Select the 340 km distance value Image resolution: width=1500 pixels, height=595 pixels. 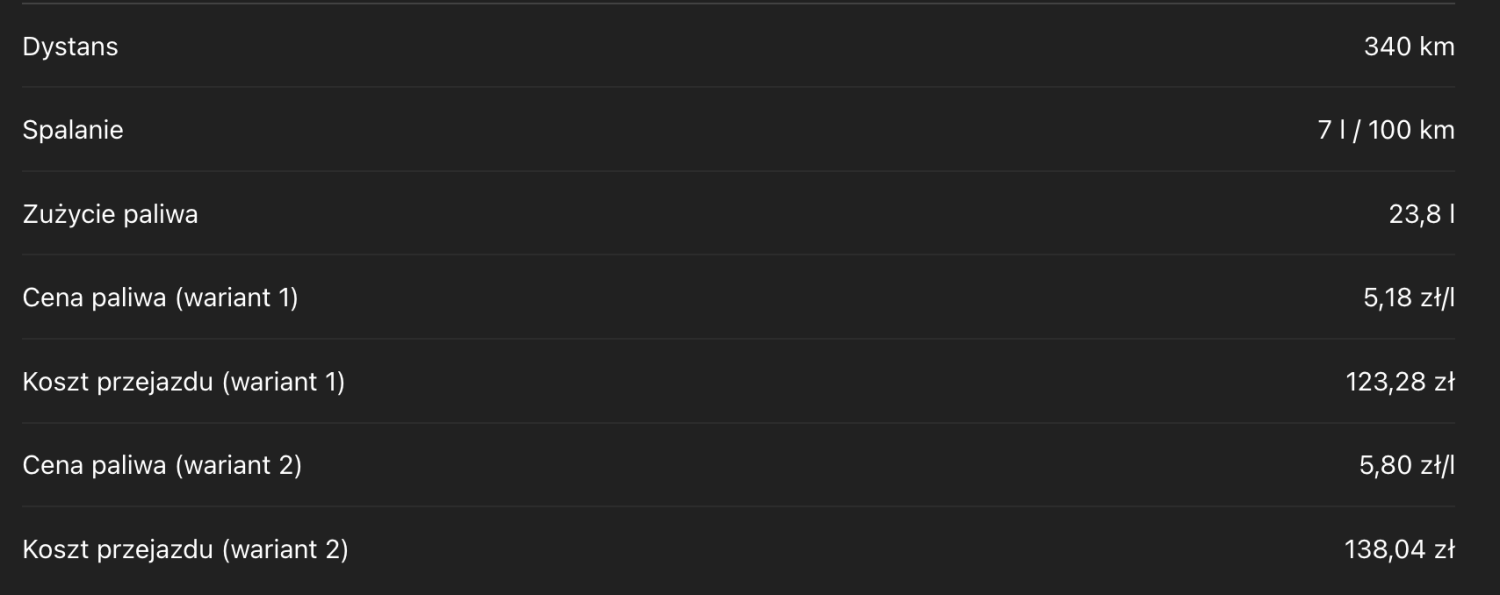1408,47
